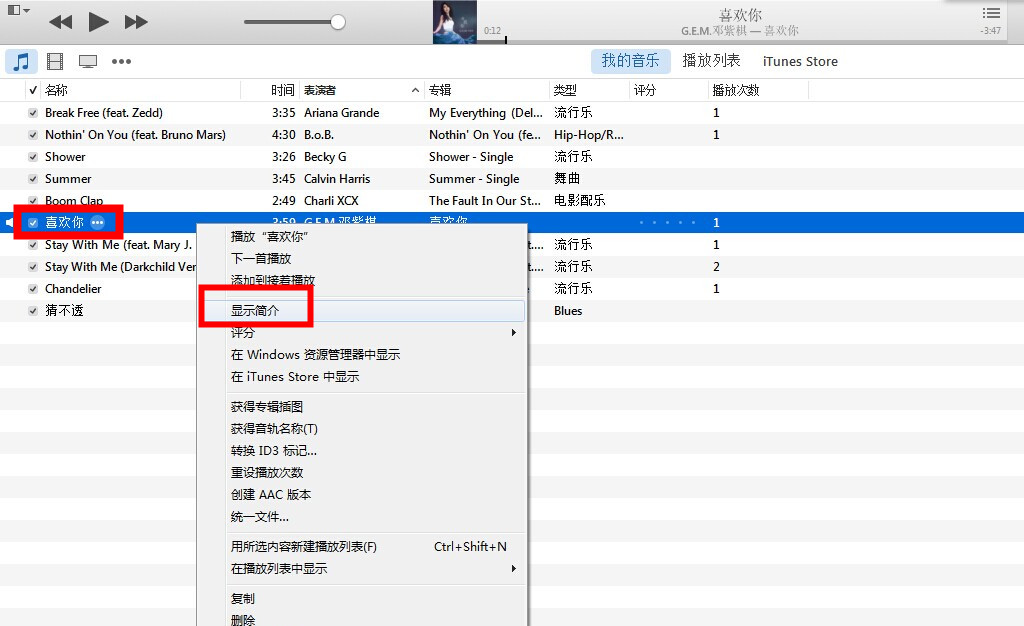Click the album The Fault In Our St...
The image size is (1024, 626).
pyautogui.click(x=485, y=200)
